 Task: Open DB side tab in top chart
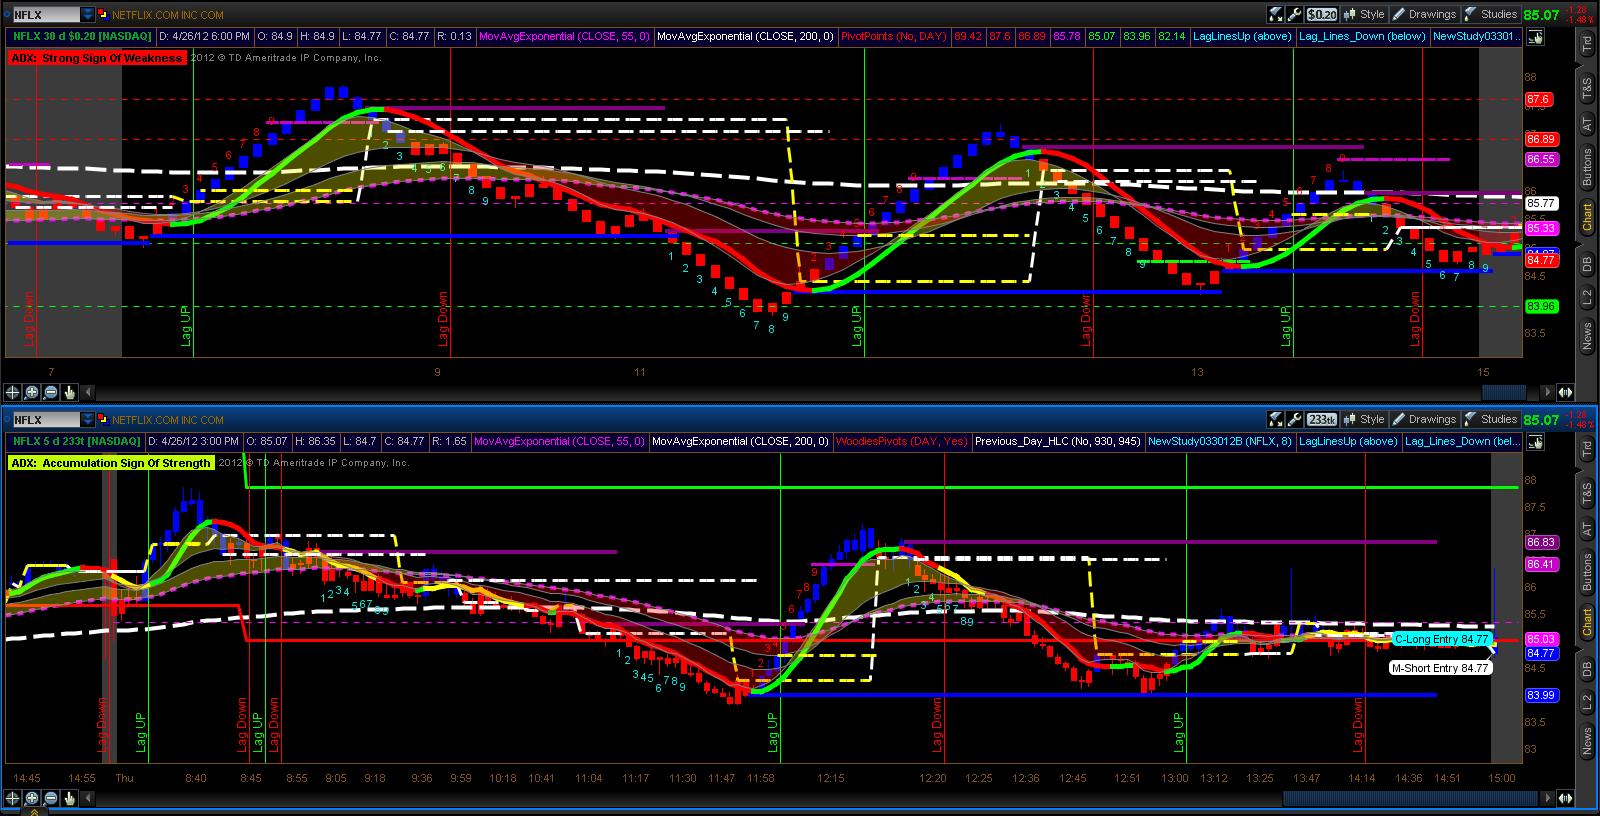[1587, 264]
